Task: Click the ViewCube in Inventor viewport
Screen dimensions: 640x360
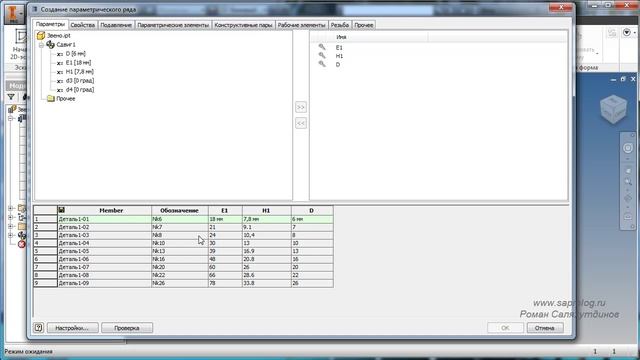Action: [x=613, y=109]
